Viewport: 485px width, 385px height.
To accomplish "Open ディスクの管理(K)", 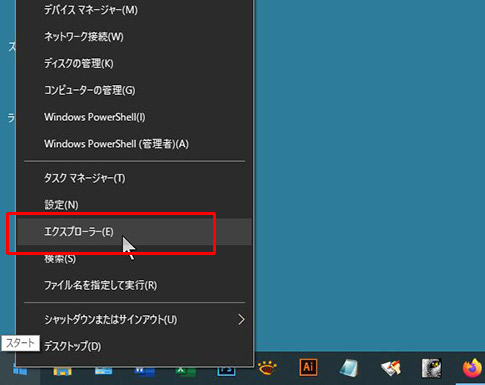I will (x=134, y=63).
